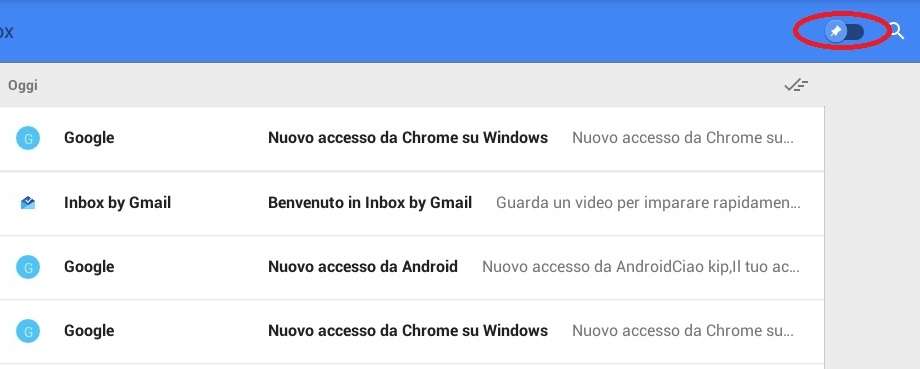Click sender name Inbox by Gmail
The width and height of the screenshot is (920, 369).
click(x=117, y=203)
